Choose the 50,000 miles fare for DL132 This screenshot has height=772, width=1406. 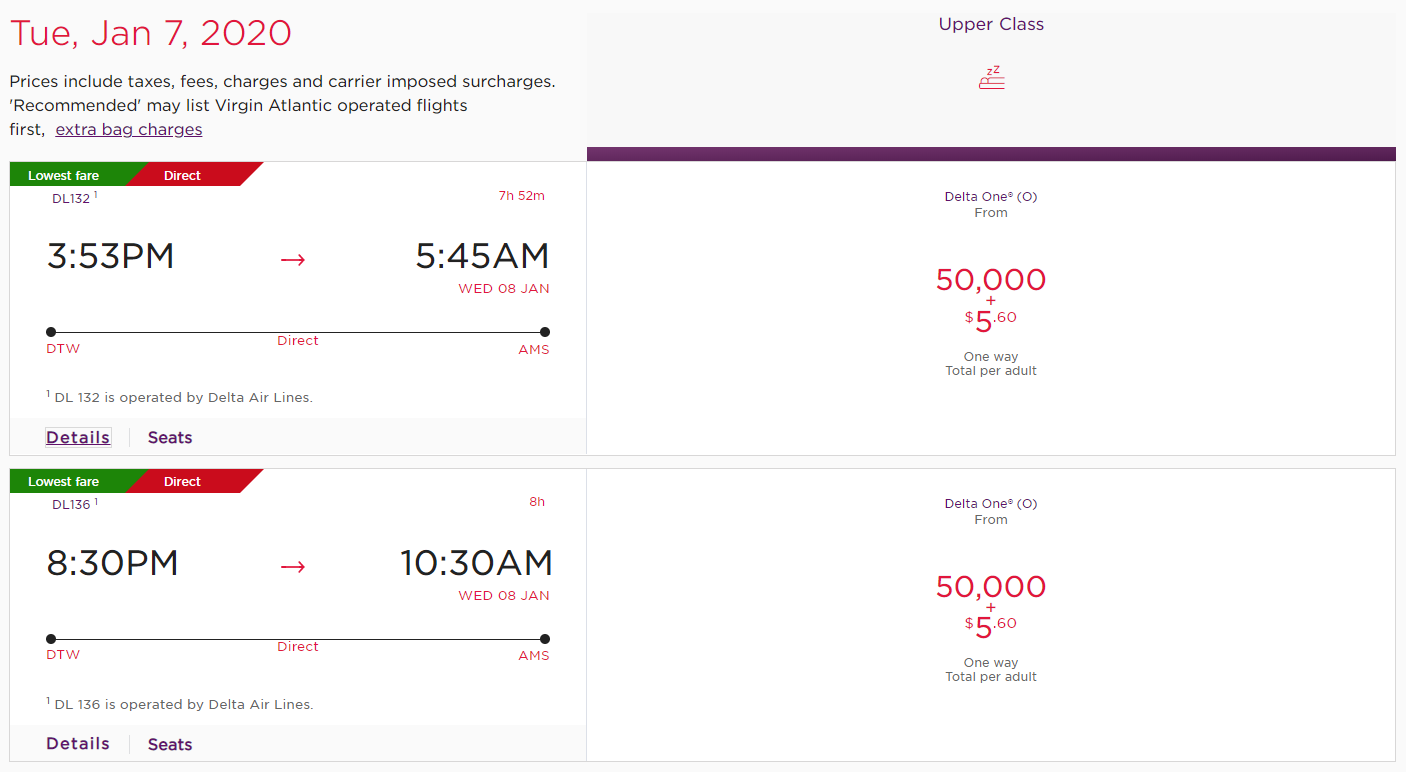(x=991, y=280)
